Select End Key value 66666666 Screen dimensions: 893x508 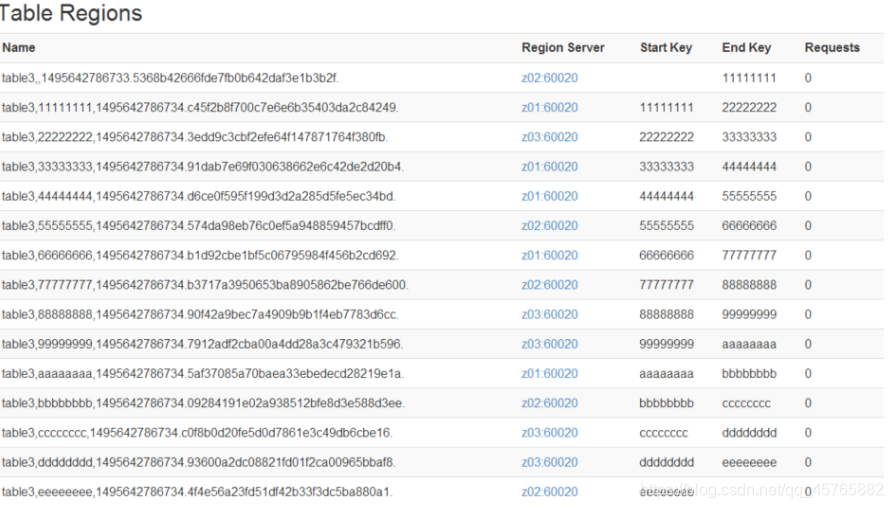point(749,226)
